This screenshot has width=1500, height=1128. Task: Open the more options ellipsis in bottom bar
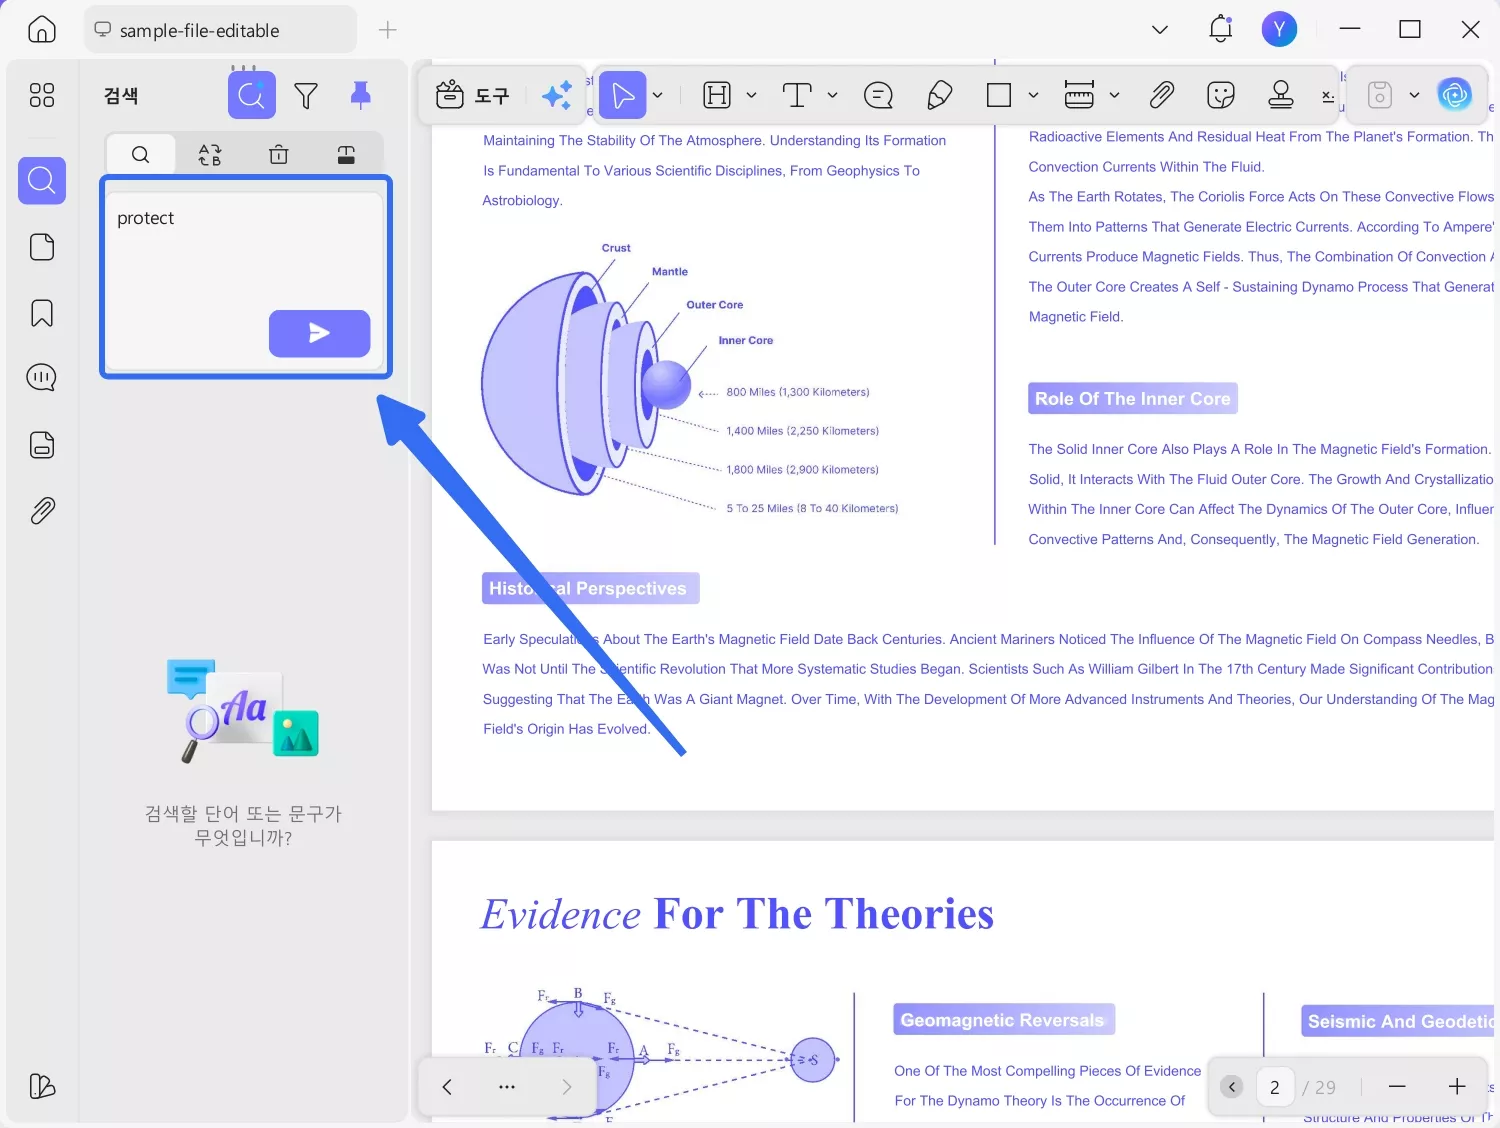point(507,1087)
